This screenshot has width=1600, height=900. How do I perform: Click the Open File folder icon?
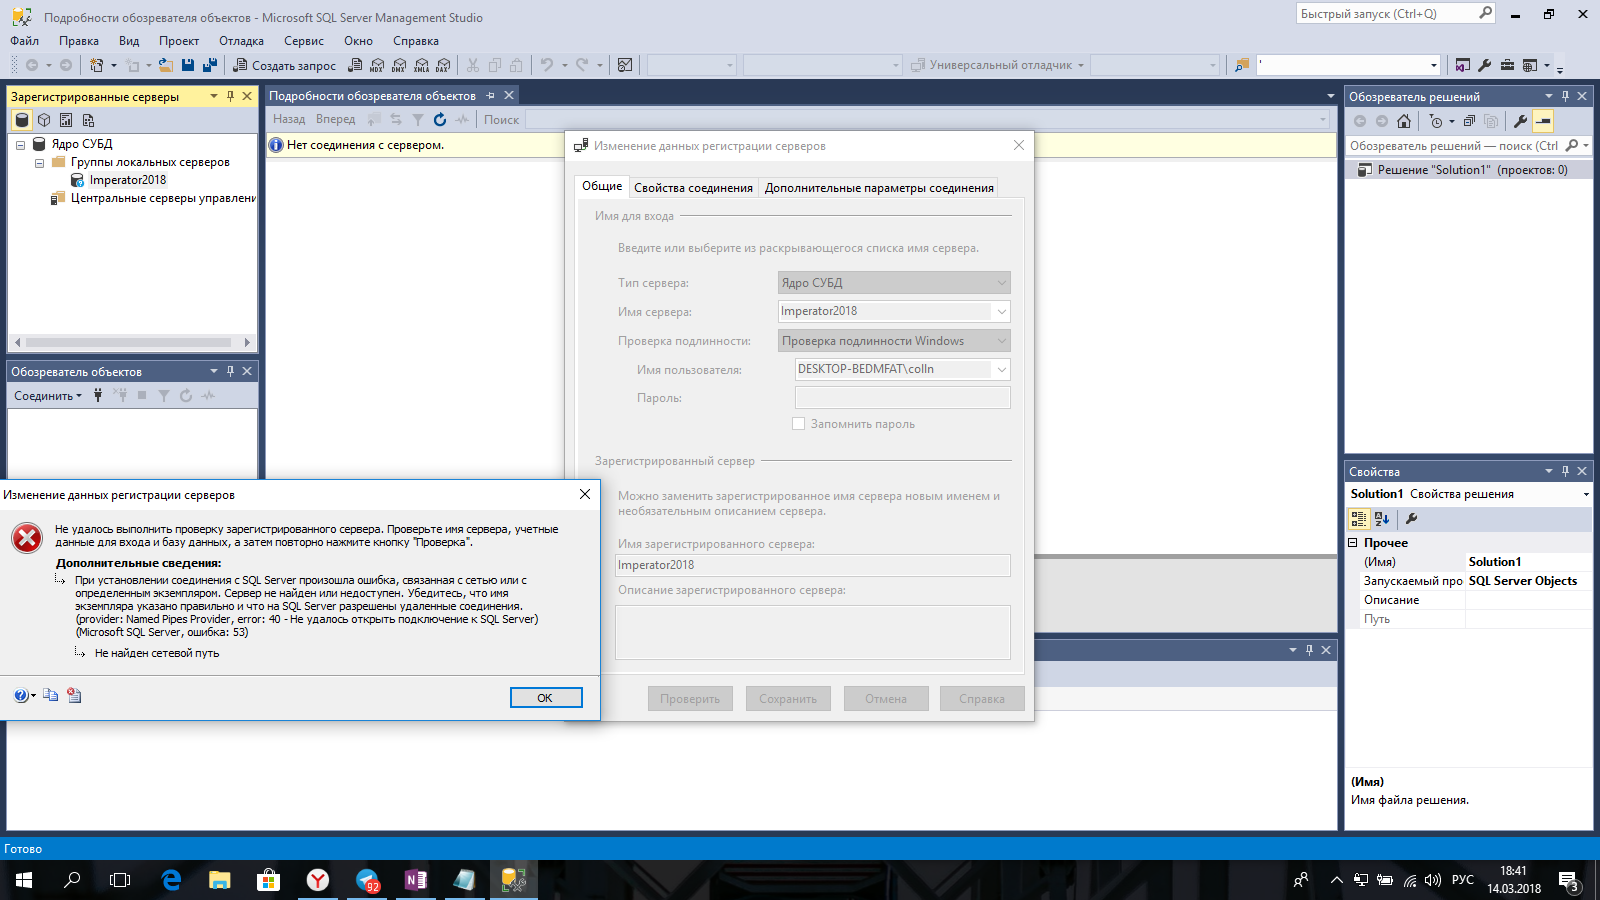pos(166,65)
